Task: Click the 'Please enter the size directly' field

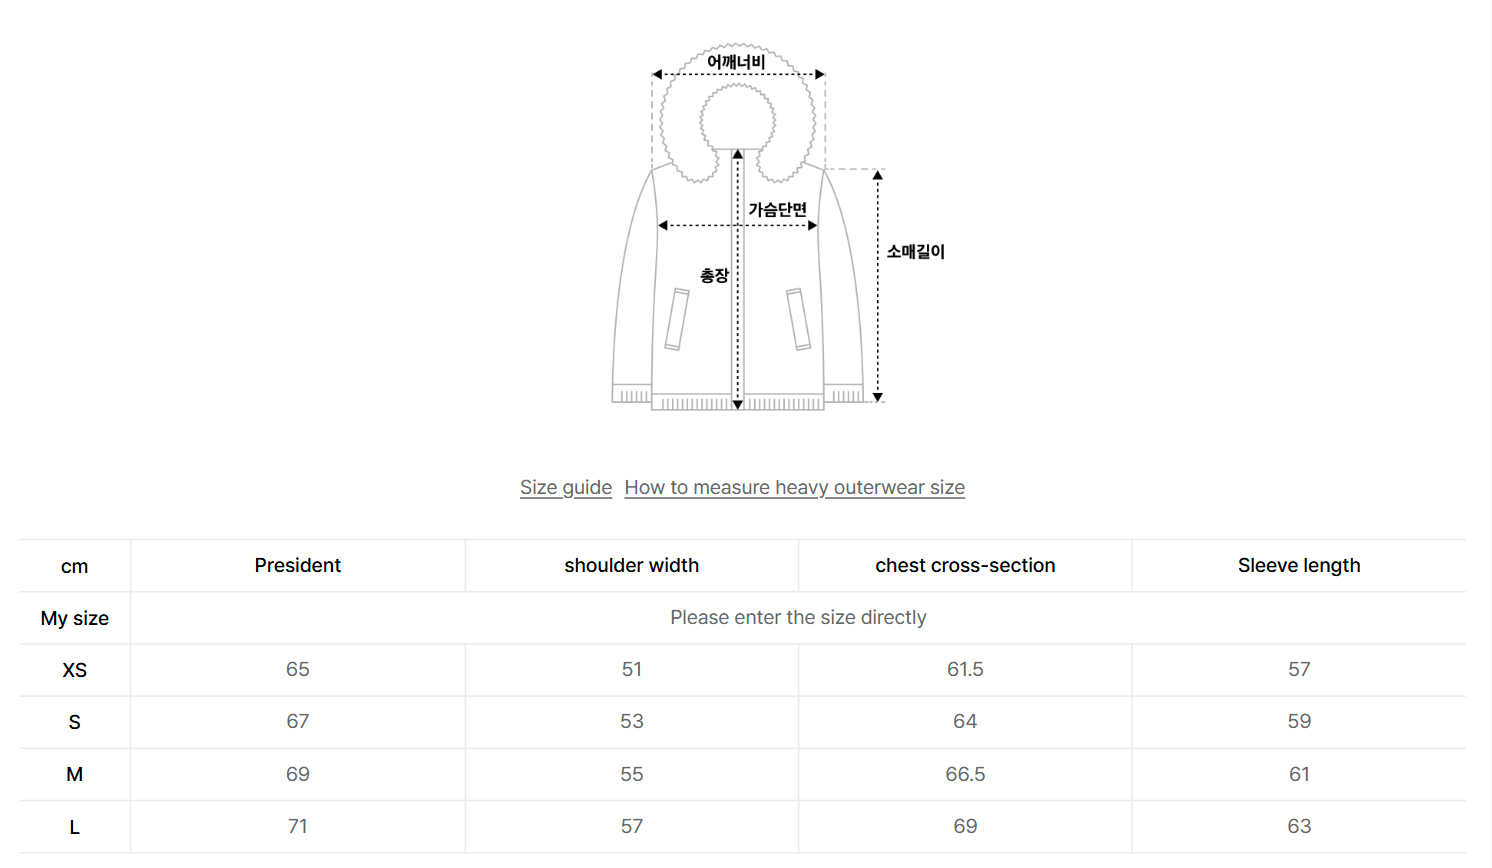Action: point(798,618)
